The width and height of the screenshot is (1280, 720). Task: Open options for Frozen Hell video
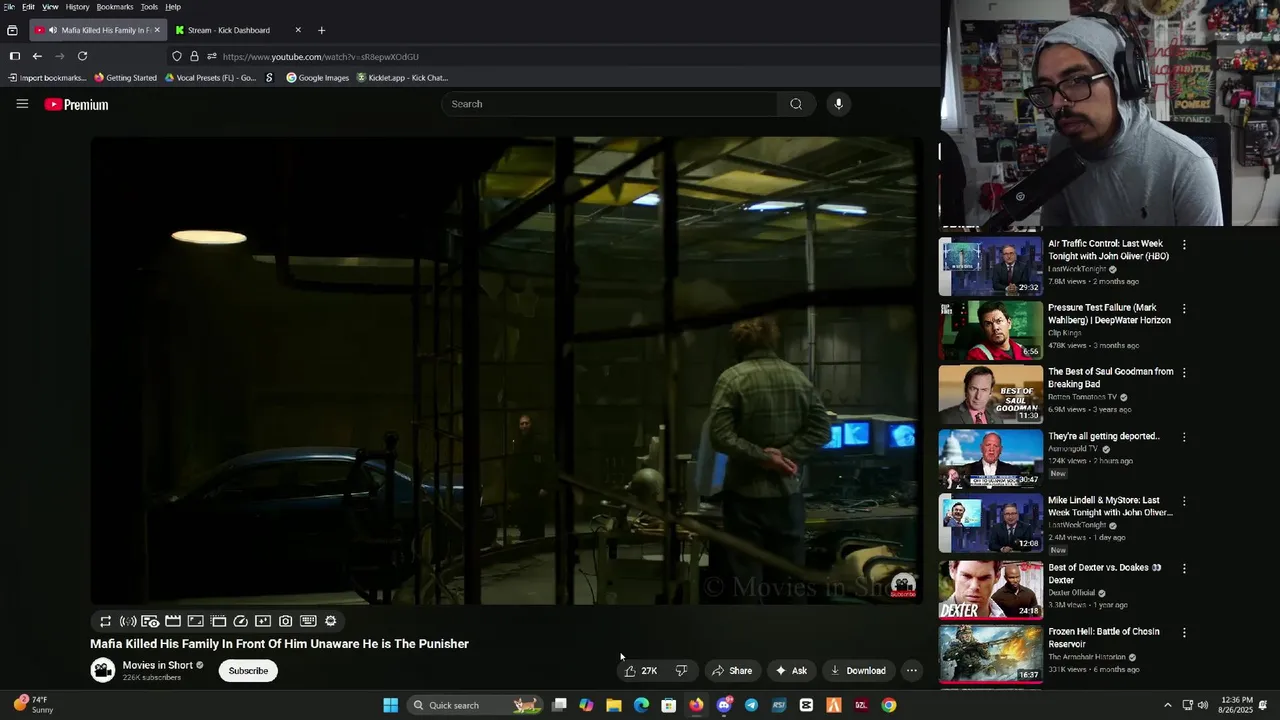[1184, 633]
